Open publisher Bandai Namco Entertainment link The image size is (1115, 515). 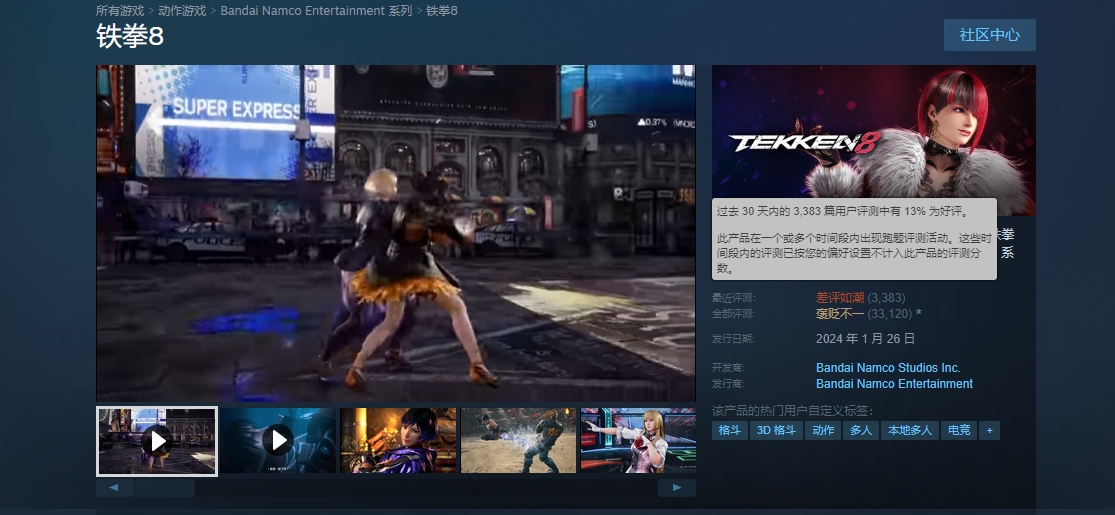click(894, 384)
